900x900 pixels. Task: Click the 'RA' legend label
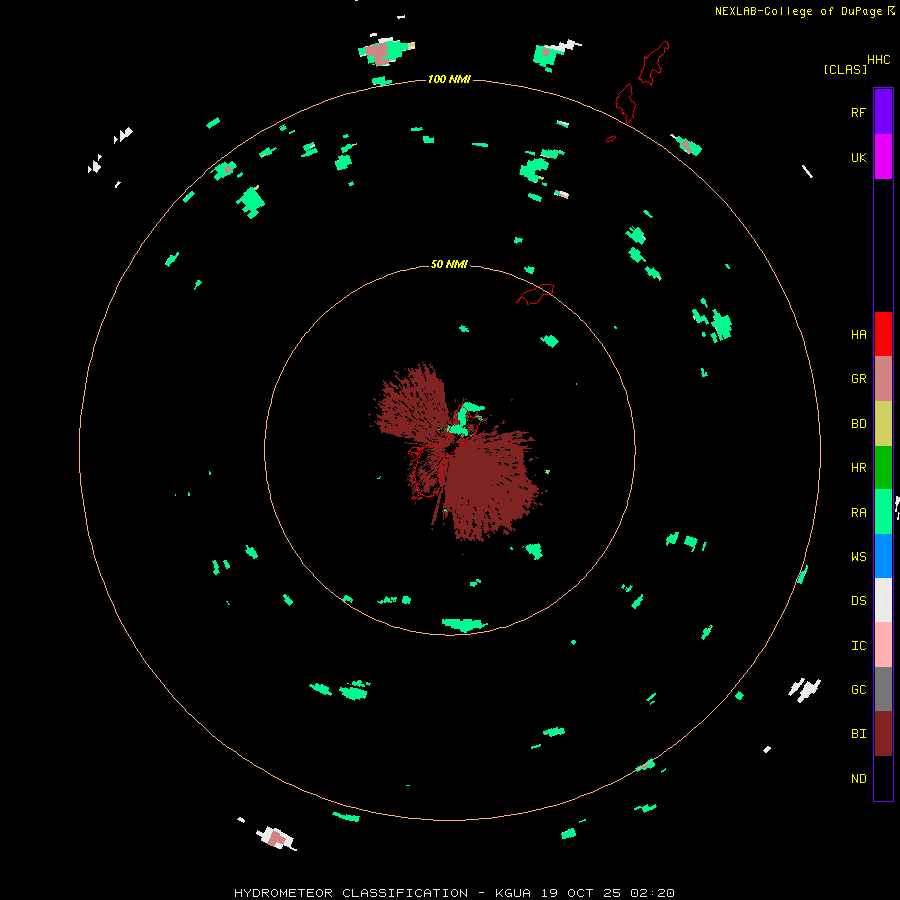tap(858, 513)
